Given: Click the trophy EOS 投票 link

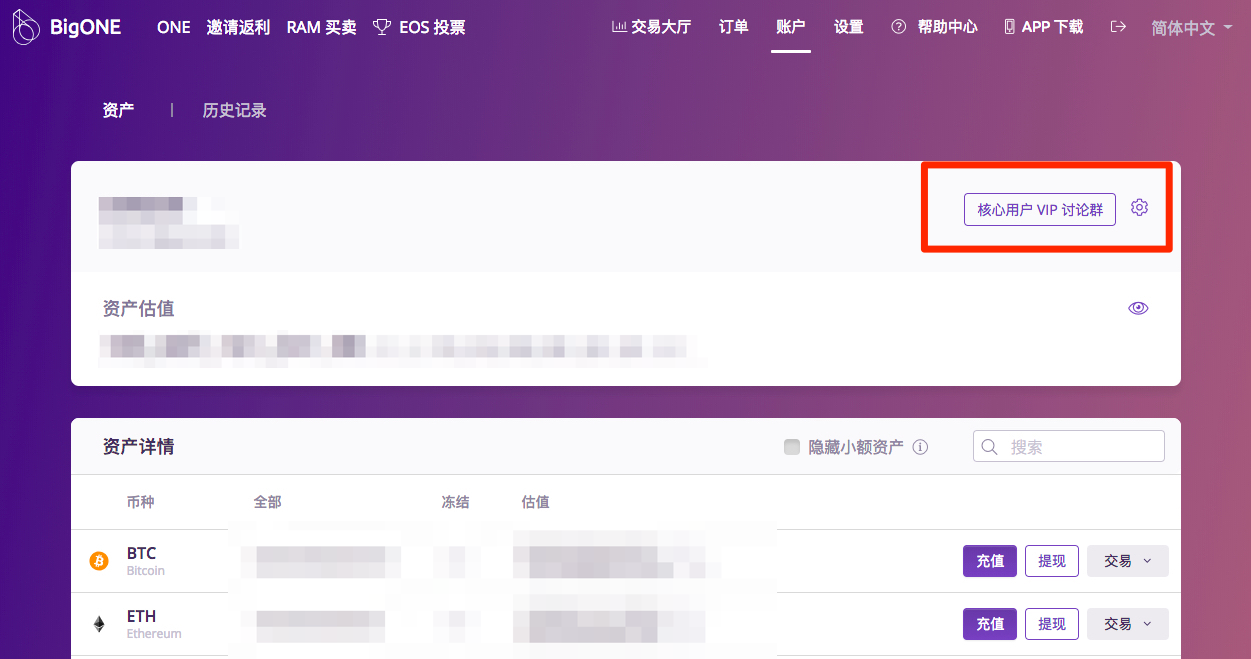Looking at the screenshot, I should (418, 27).
